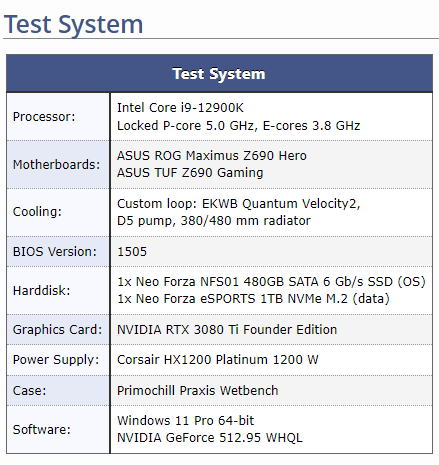
Task: Click Intel Core i9-12900K text
Action: (180, 108)
